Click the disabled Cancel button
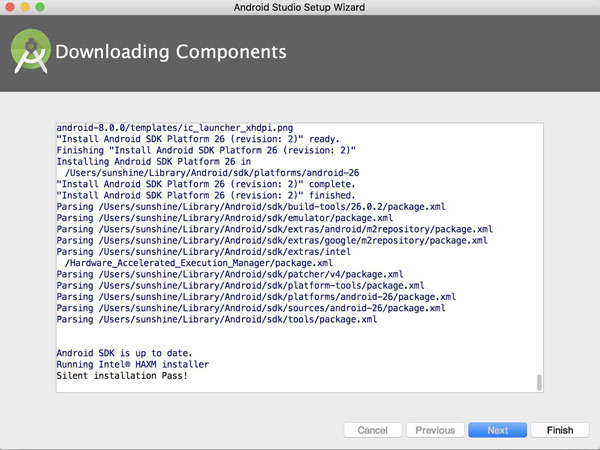Screen dimensions: 600x450 pos(372,430)
